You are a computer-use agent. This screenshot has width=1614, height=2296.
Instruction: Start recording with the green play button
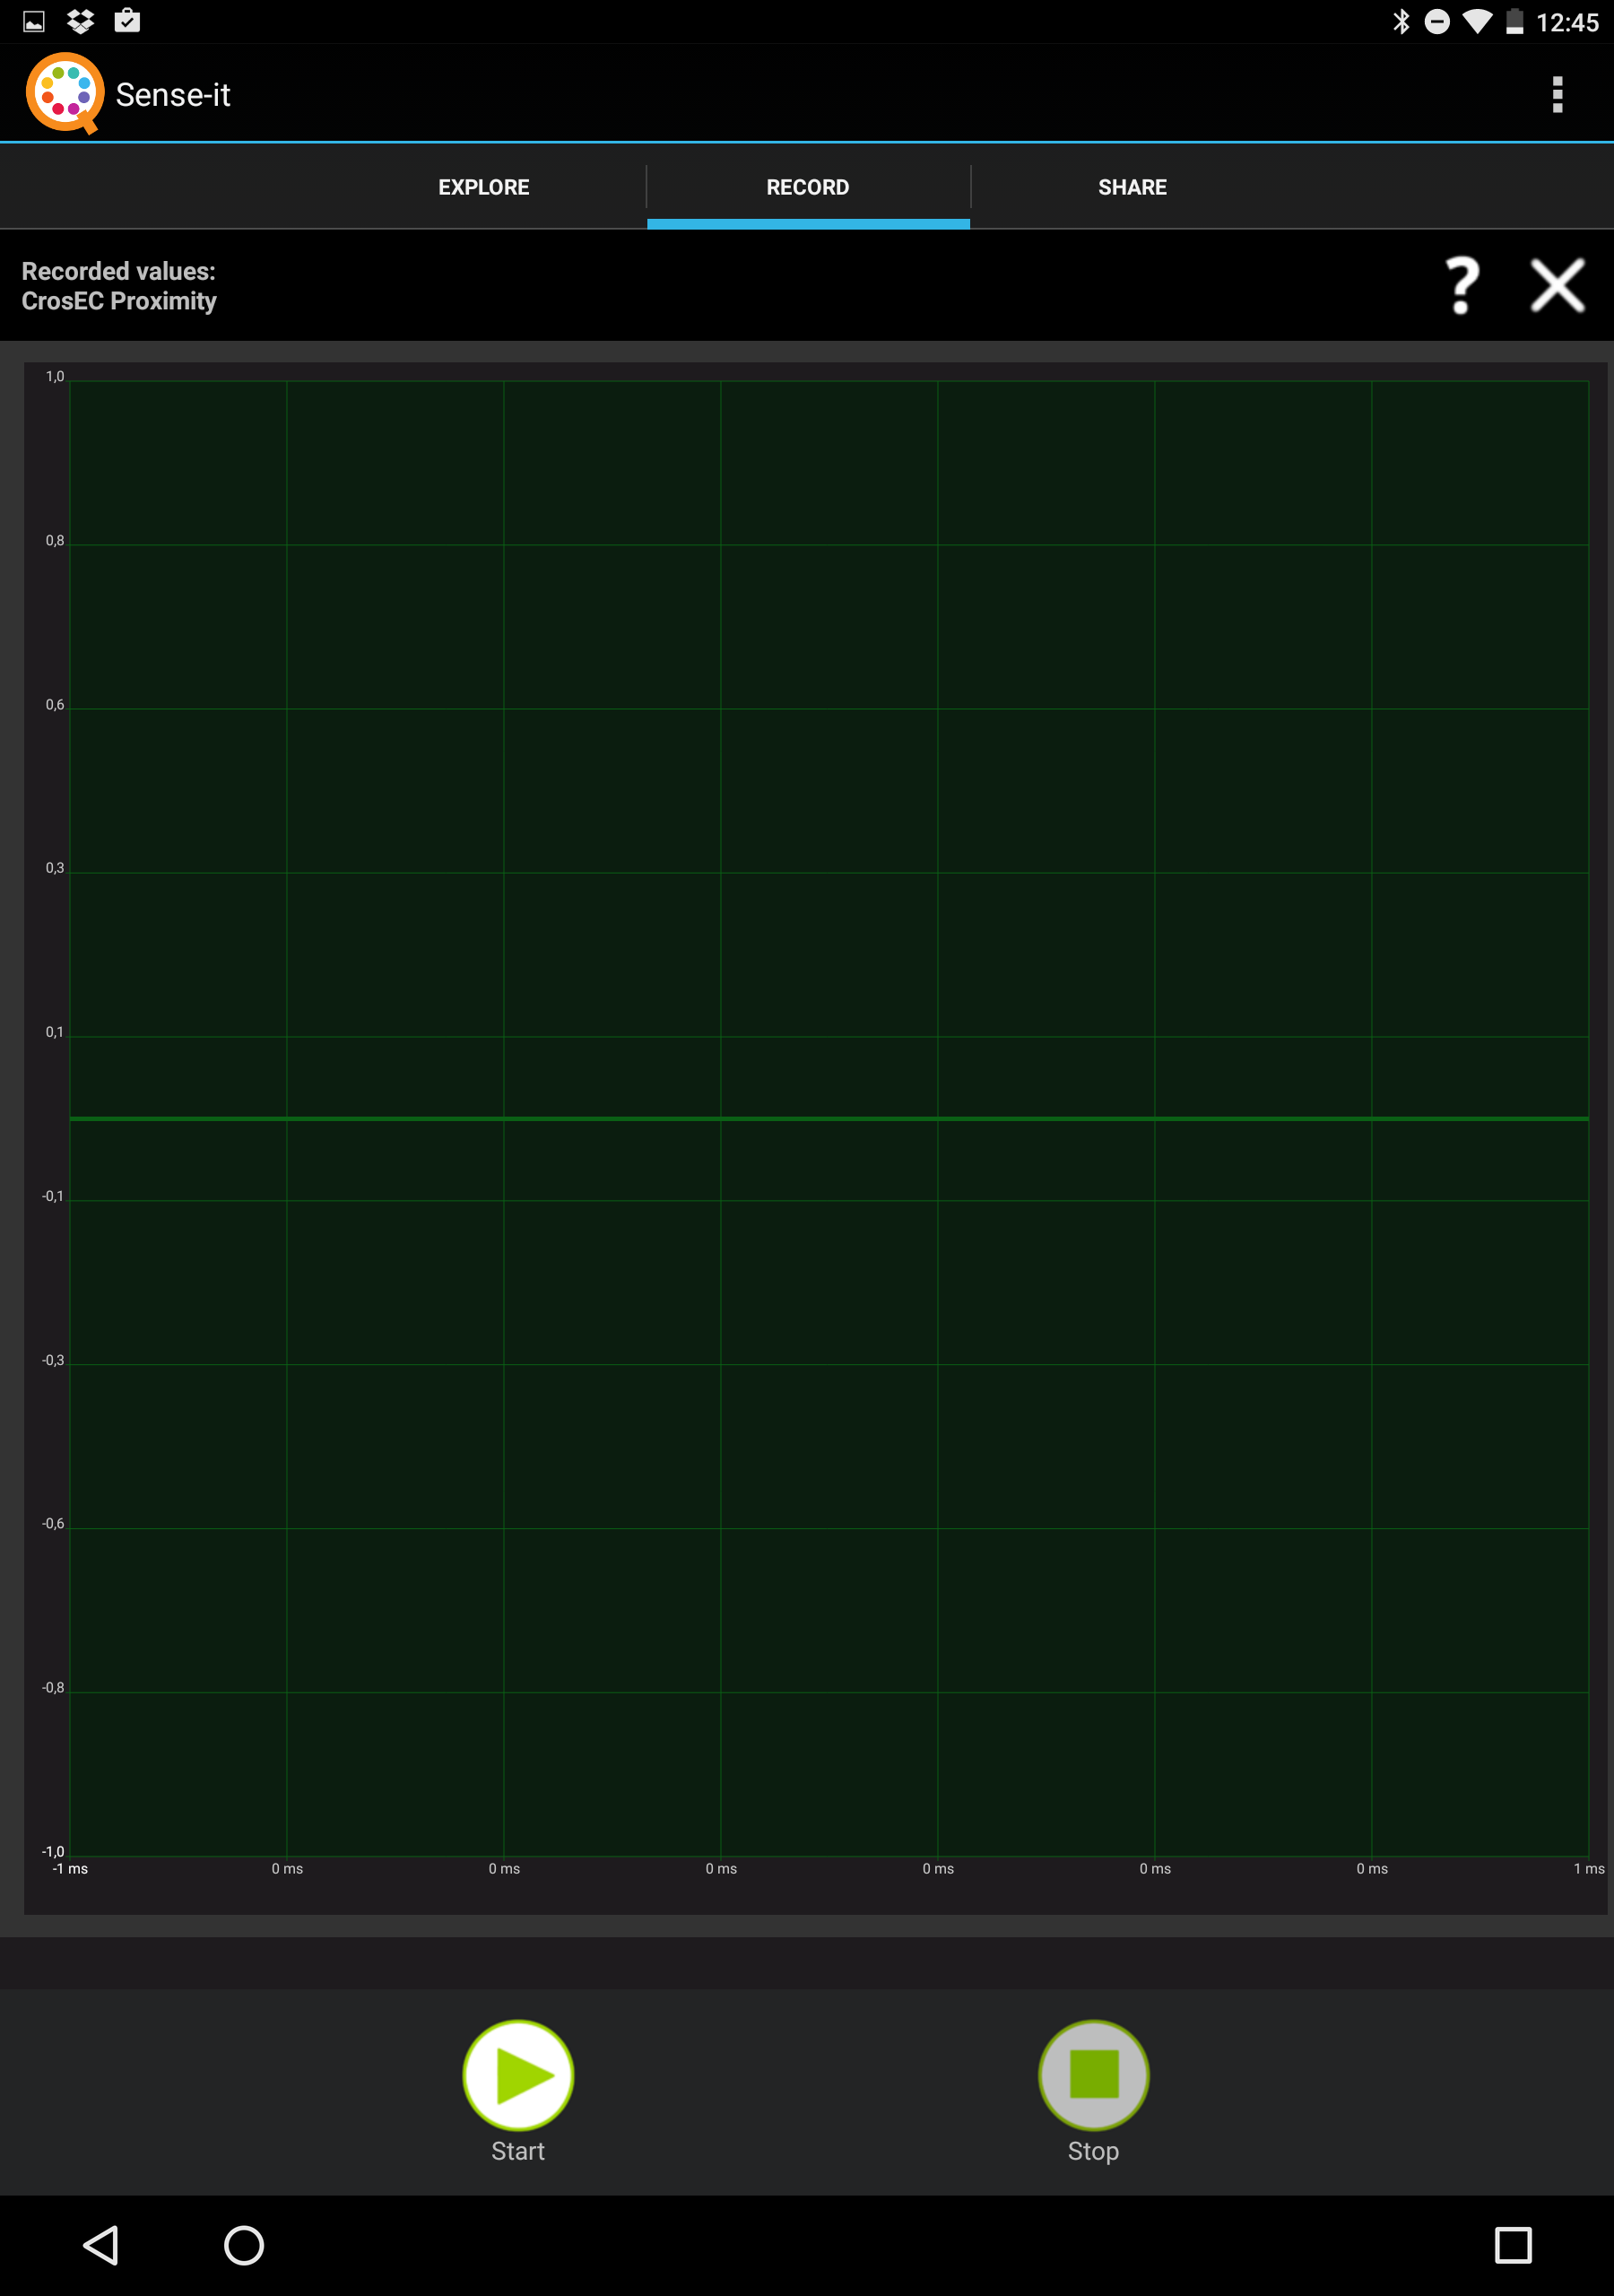(518, 2075)
